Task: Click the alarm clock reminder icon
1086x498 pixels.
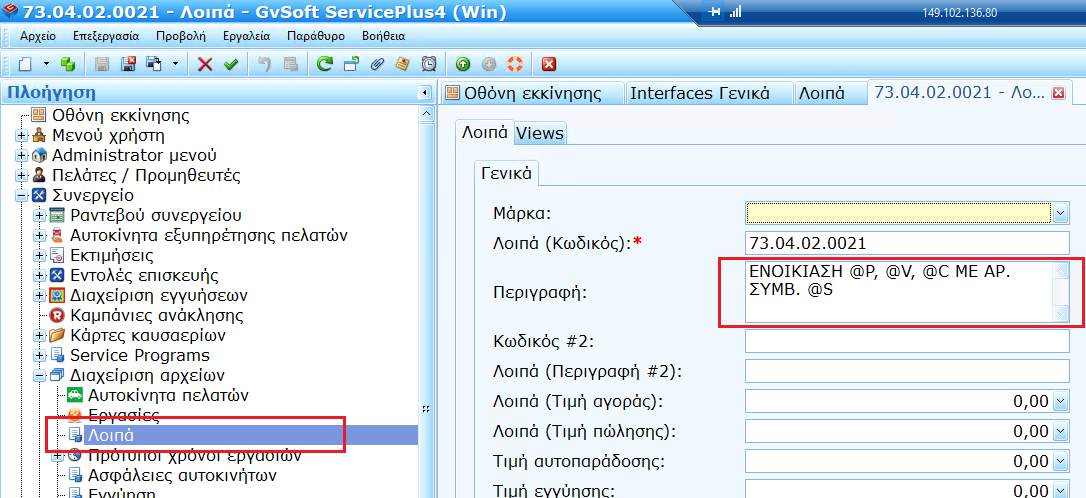Action: coord(429,64)
